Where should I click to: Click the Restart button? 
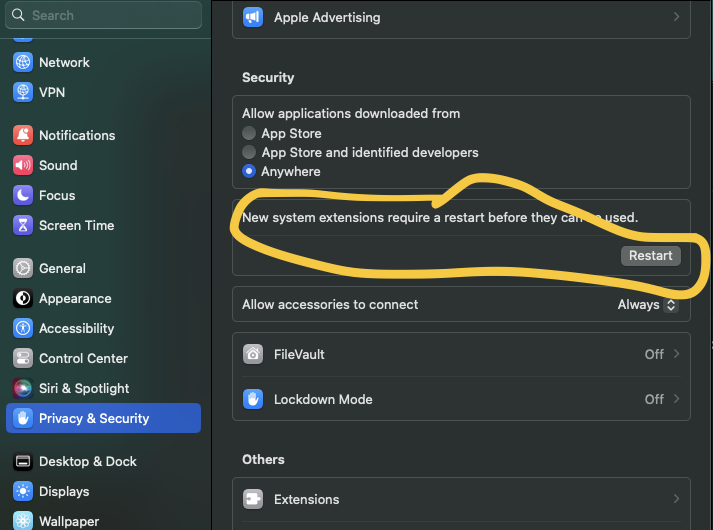pos(650,256)
